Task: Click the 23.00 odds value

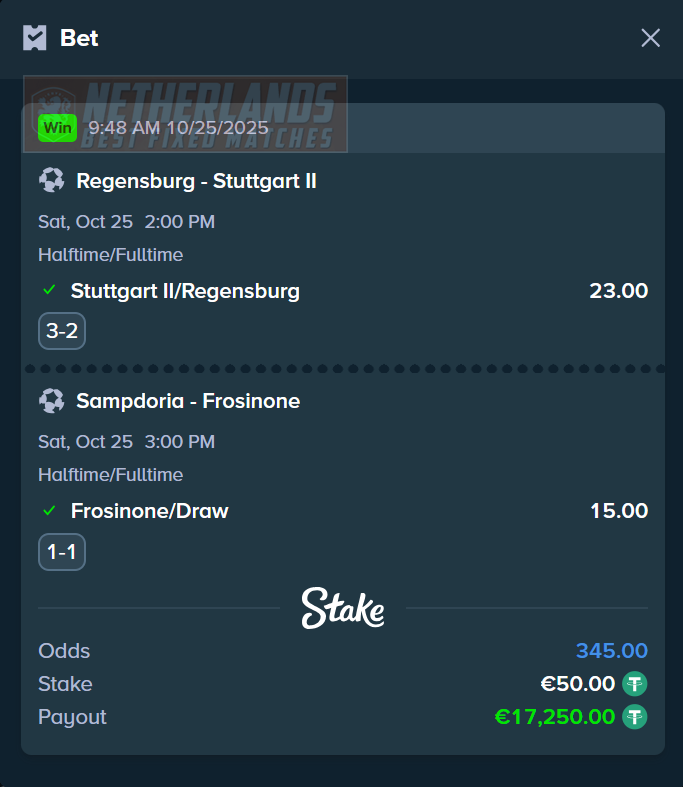Action: tap(618, 291)
